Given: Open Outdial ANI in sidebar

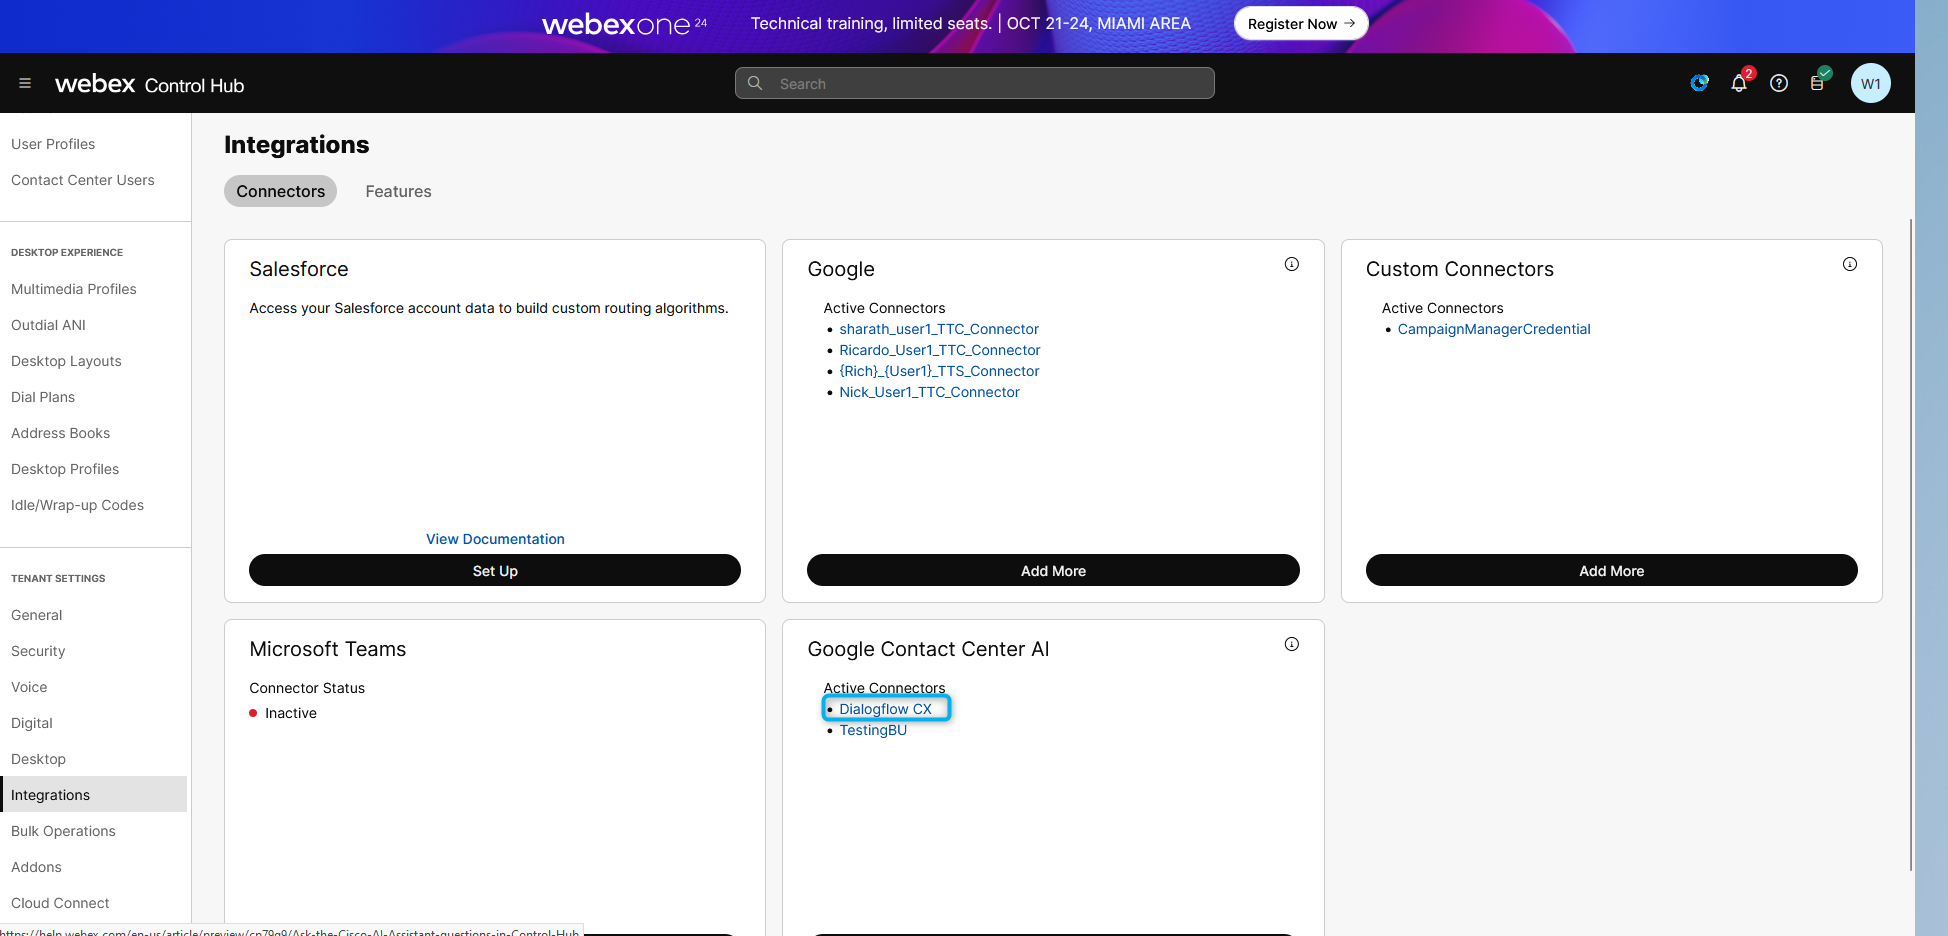Looking at the screenshot, I should tap(48, 325).
